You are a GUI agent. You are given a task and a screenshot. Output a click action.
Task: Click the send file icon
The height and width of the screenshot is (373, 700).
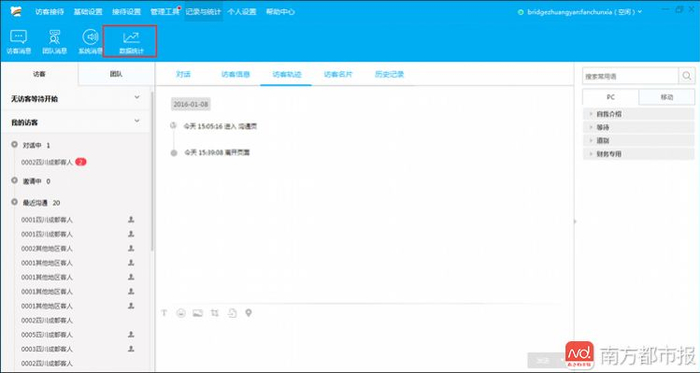click(x=232, y=313)
